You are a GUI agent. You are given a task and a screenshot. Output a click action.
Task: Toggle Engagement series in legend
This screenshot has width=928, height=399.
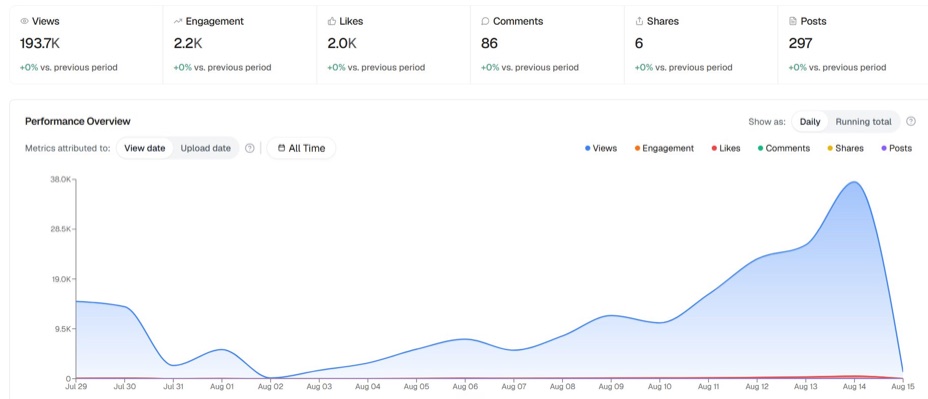664,148
